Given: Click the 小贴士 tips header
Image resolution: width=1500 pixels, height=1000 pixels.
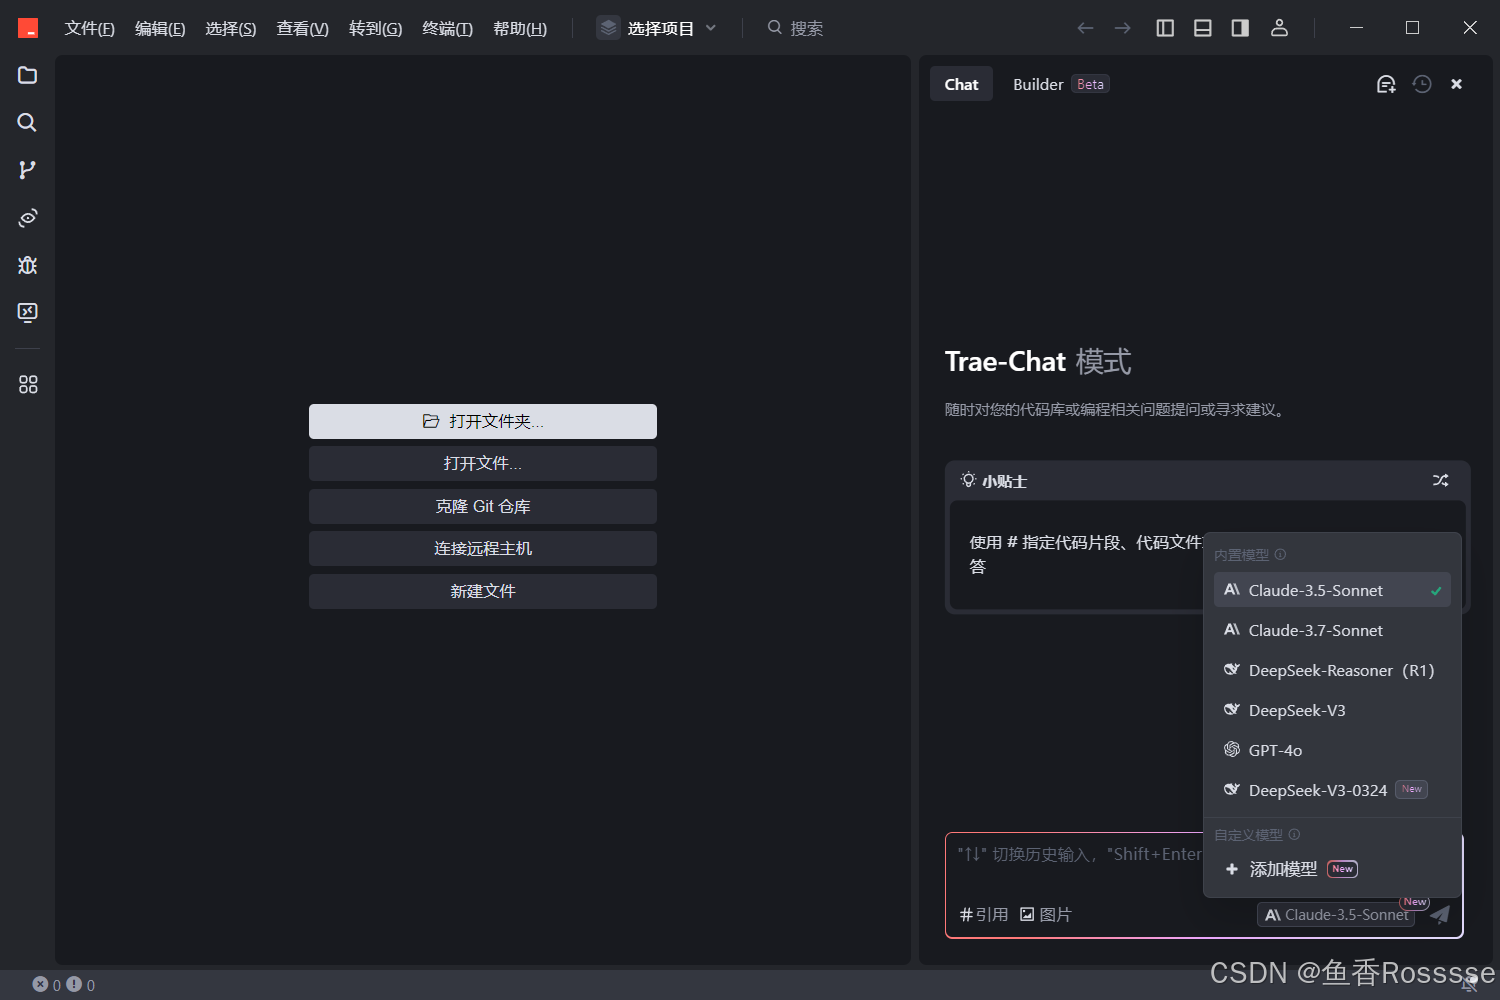Looking at the screenshot, I should tap(994, 481).
